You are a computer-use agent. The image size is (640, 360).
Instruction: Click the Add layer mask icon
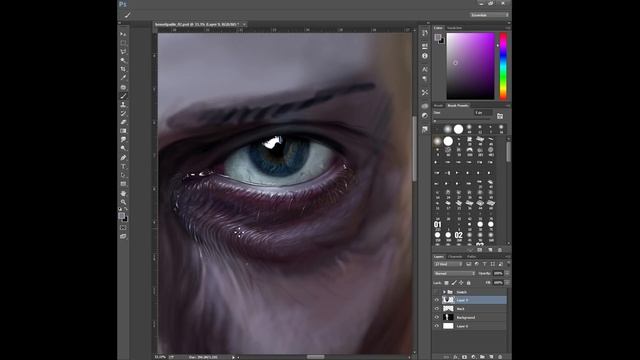point(464,357)
